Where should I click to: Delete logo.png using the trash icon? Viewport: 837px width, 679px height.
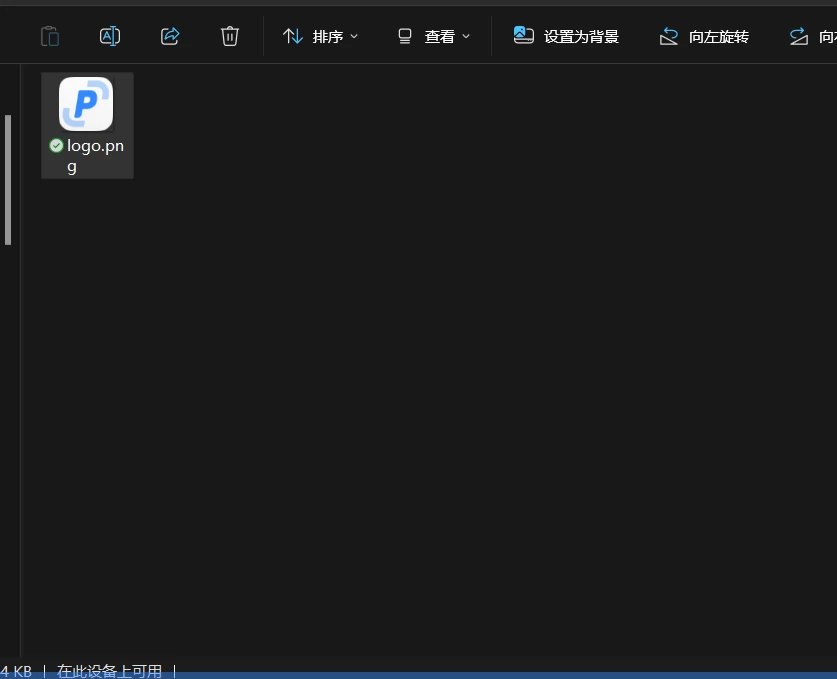pos(229,35)
